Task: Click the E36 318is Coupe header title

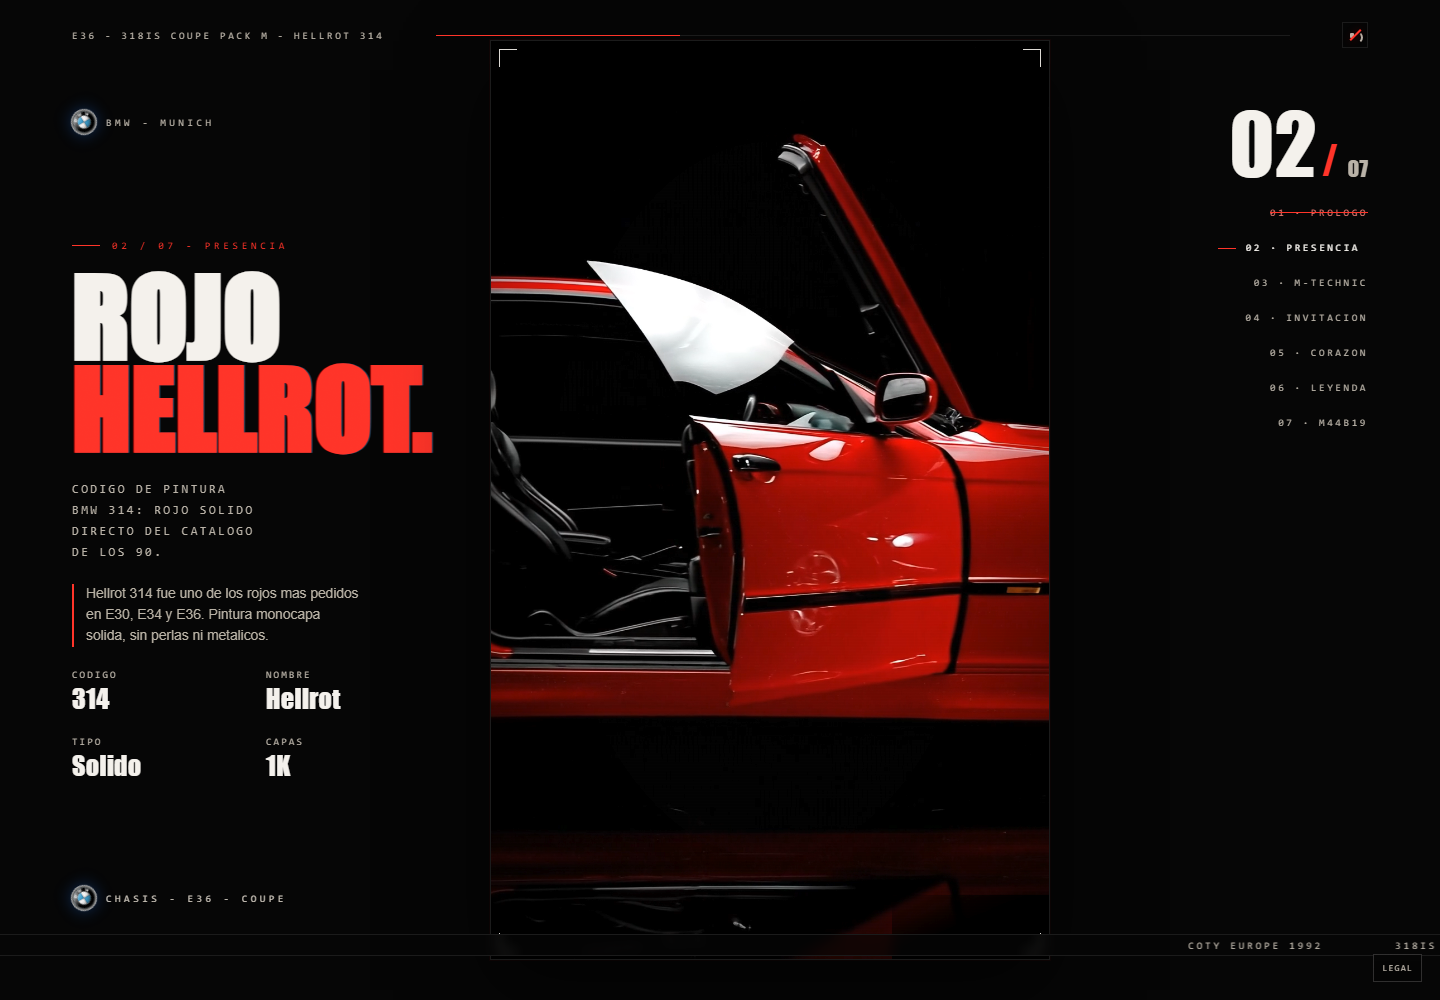Action: (227, 36)
